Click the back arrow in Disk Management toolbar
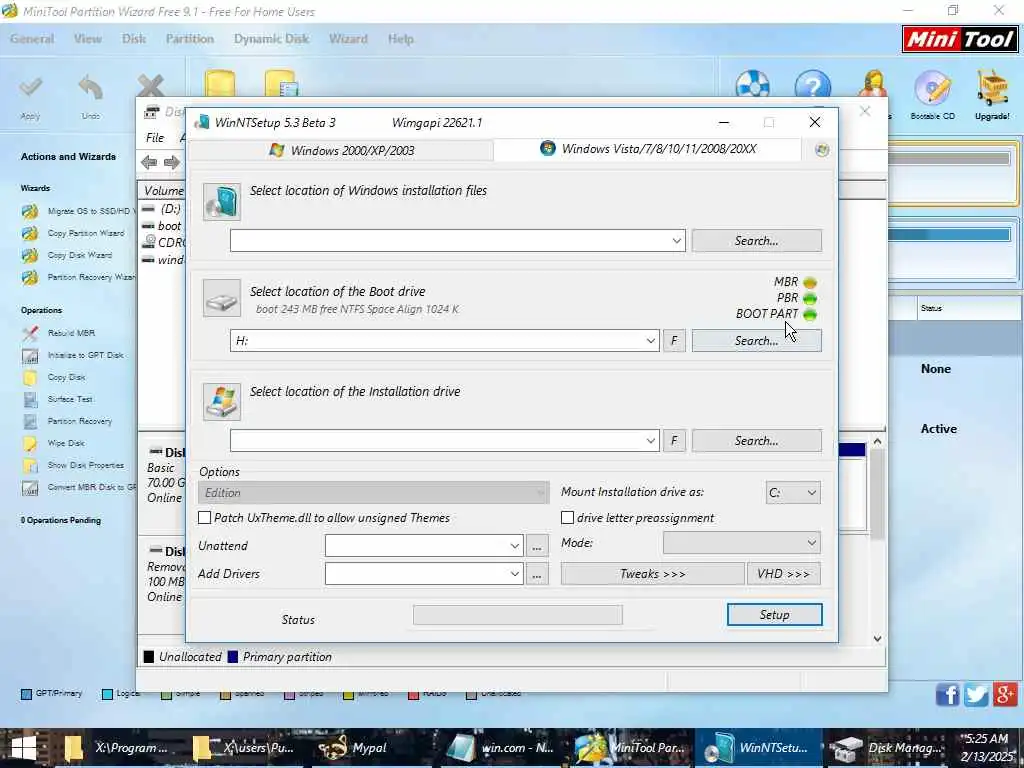 pos(149,162)
